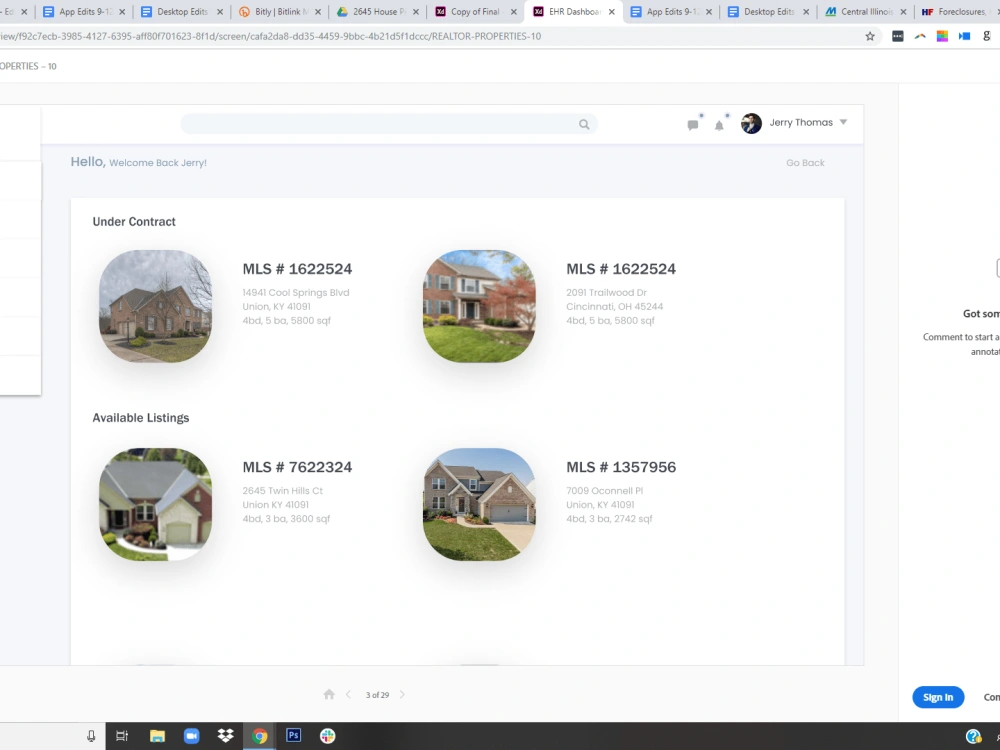Open Slack from the taskbar
The width and height of the screenshot is (1000, 750).
[x=328, y=736]
